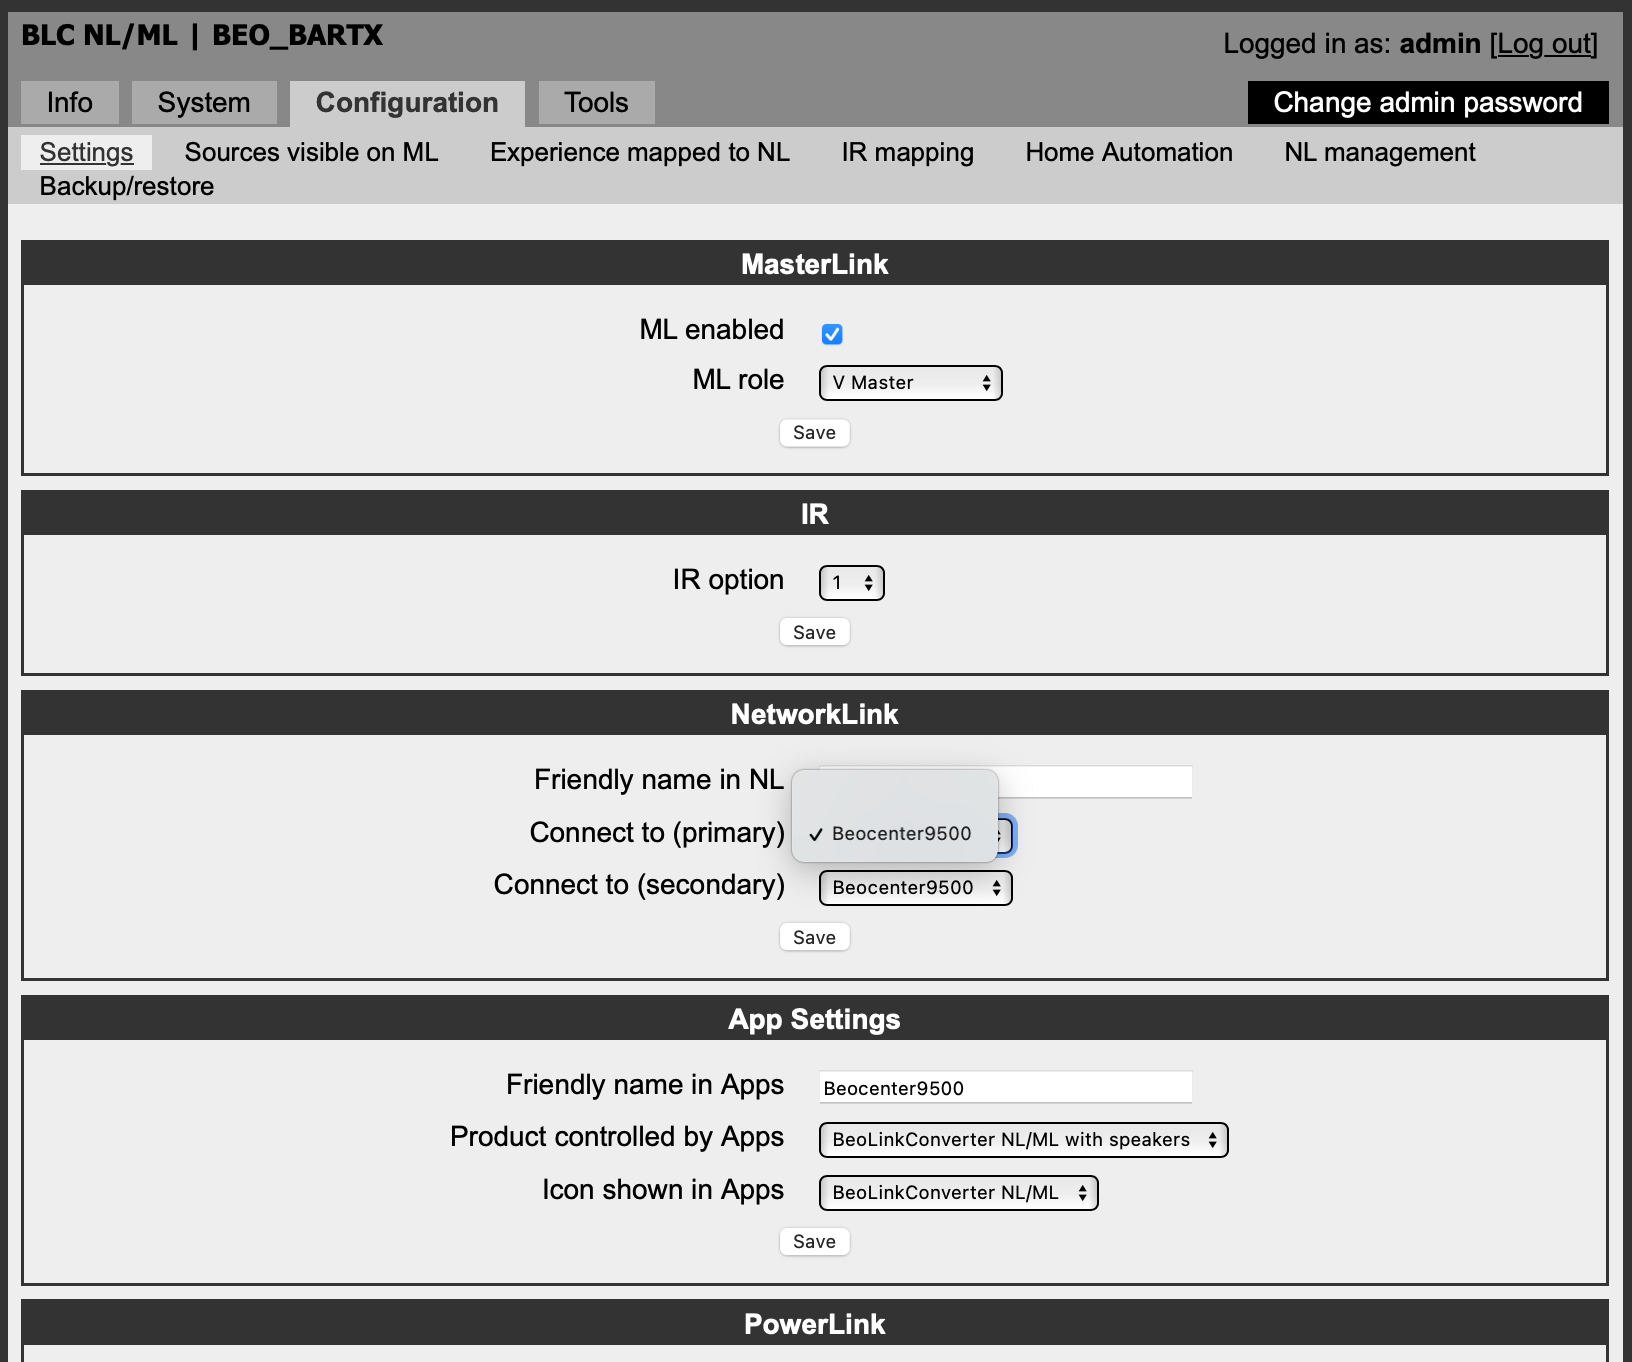Click the IR section header
This screenshot has width=1632, height=1362.
pyautogui.click(x=815, y=514)
